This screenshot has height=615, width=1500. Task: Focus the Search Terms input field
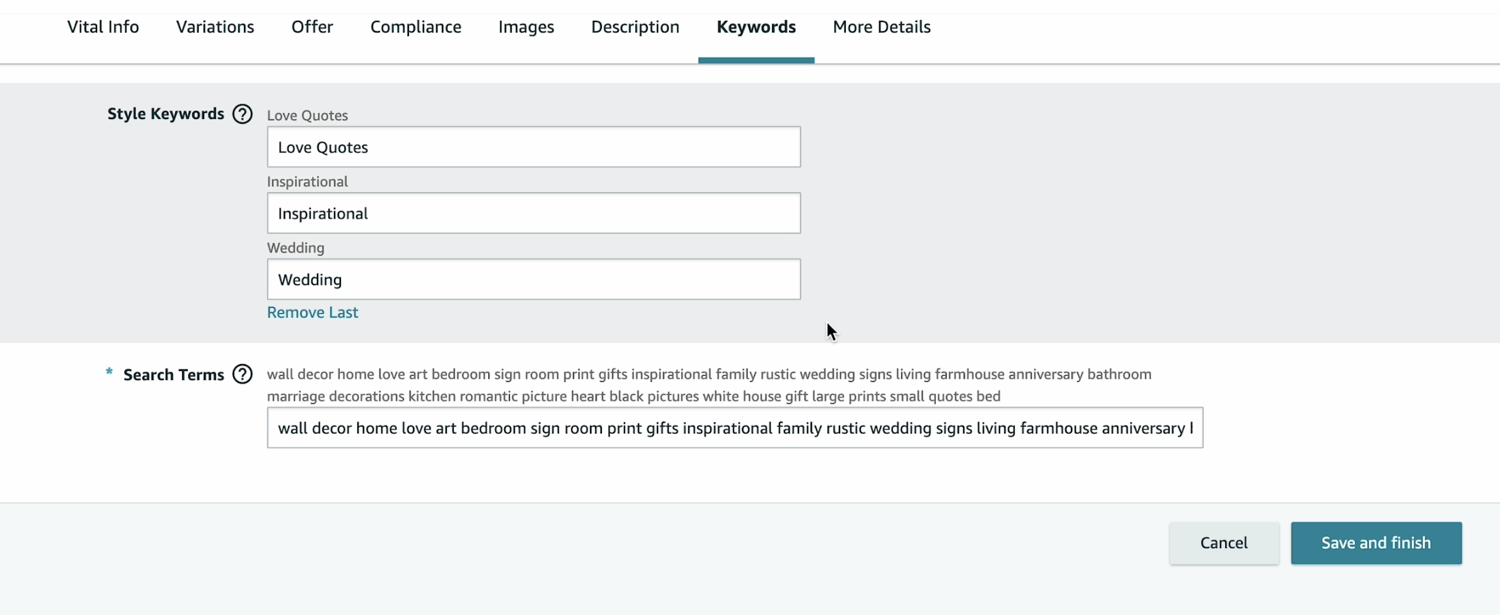point(735,427)
